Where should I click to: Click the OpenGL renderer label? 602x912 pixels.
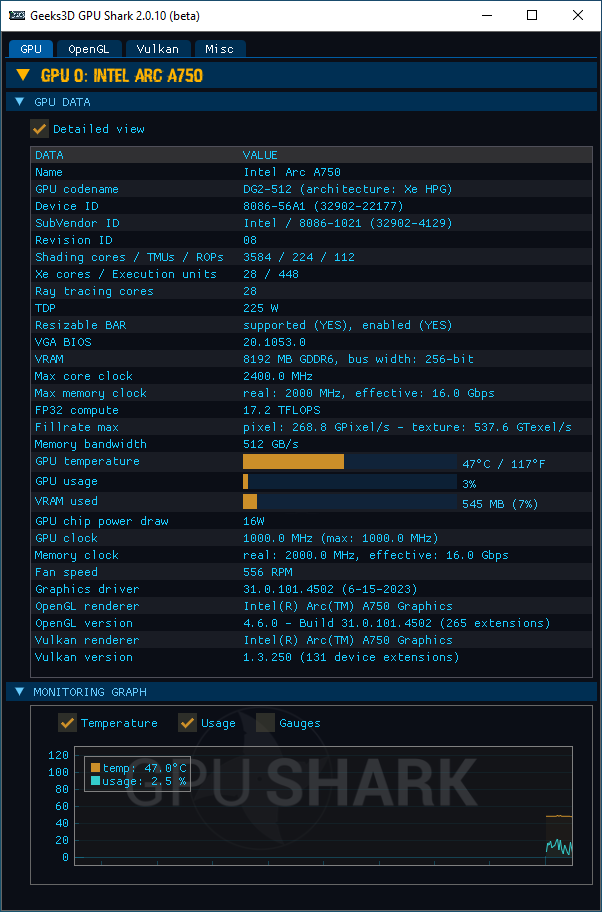point(87,605)
